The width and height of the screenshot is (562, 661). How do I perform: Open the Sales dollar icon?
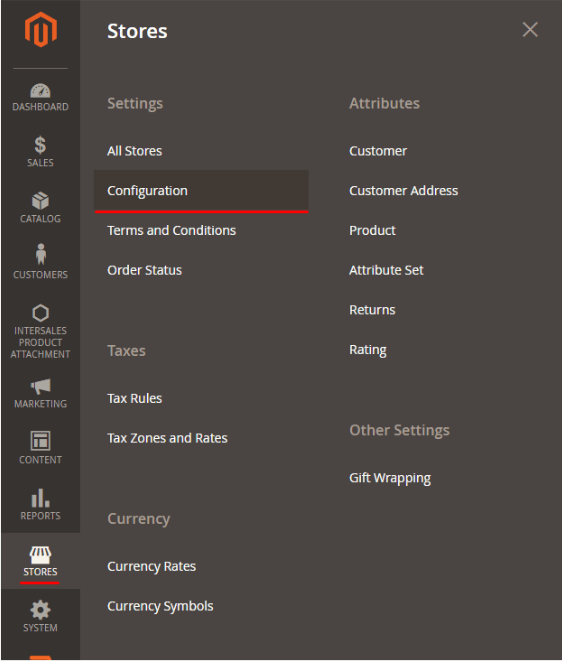click(x=40, y=145)
